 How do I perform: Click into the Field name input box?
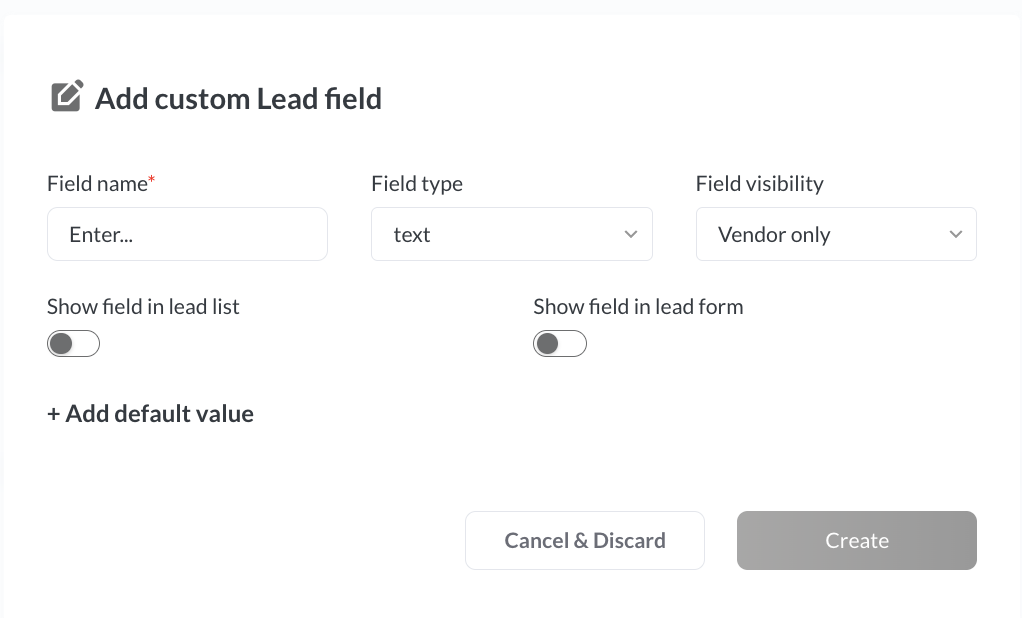pos(187,234)
